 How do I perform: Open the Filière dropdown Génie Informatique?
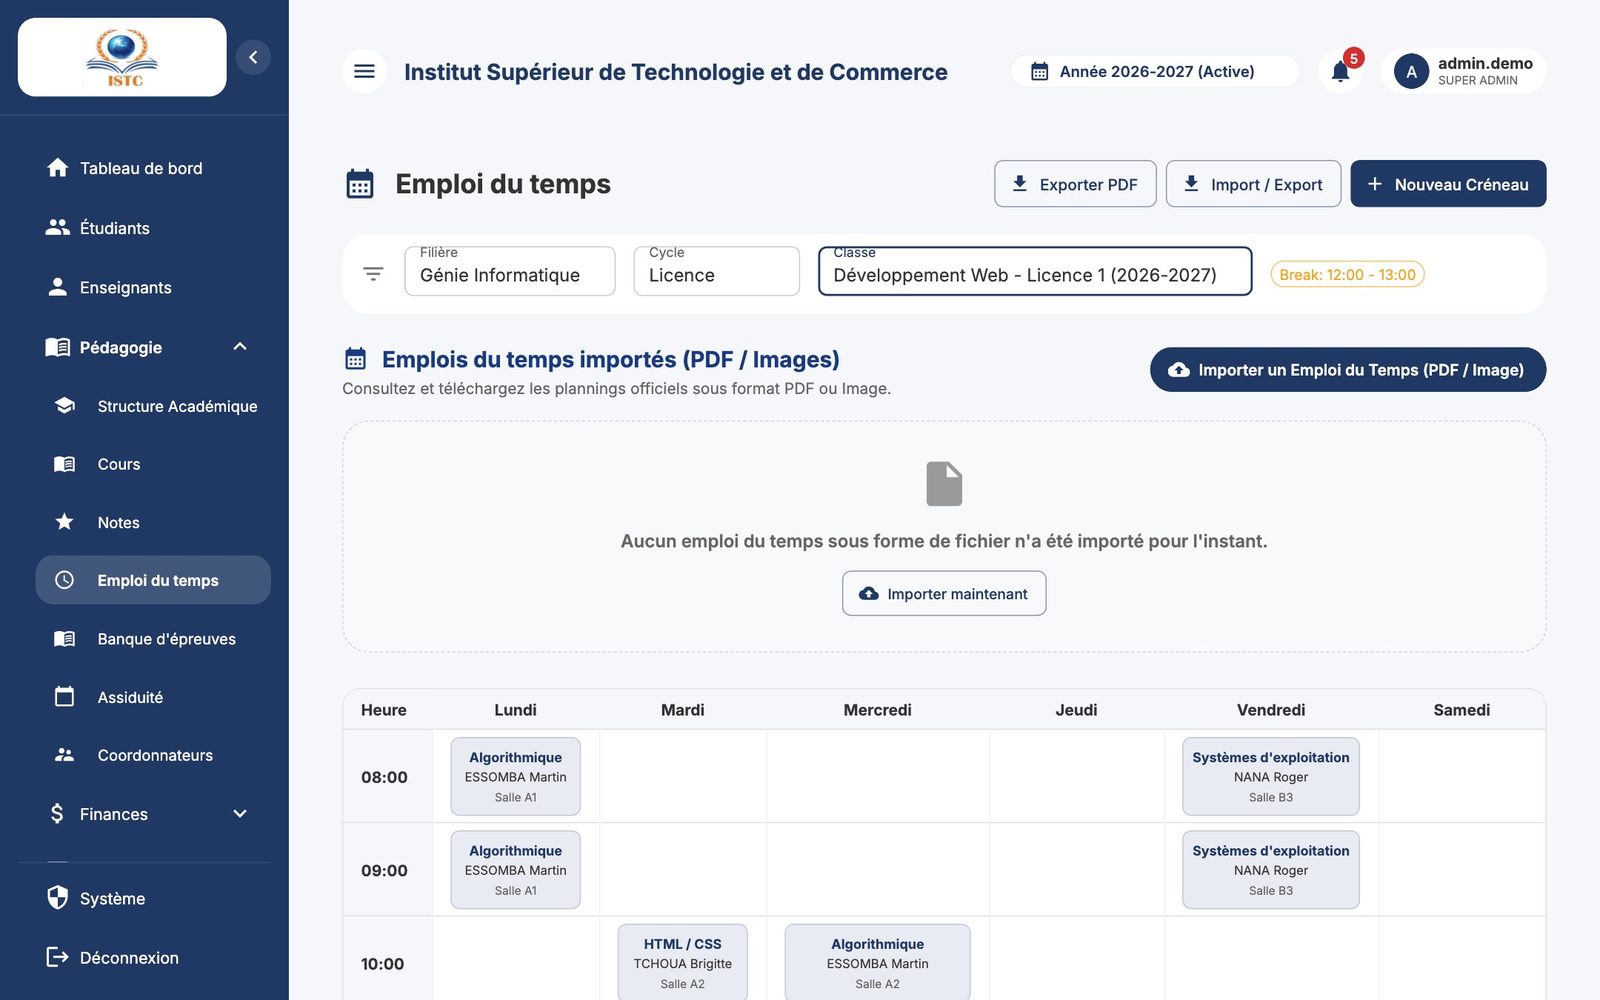click(510, 271)
